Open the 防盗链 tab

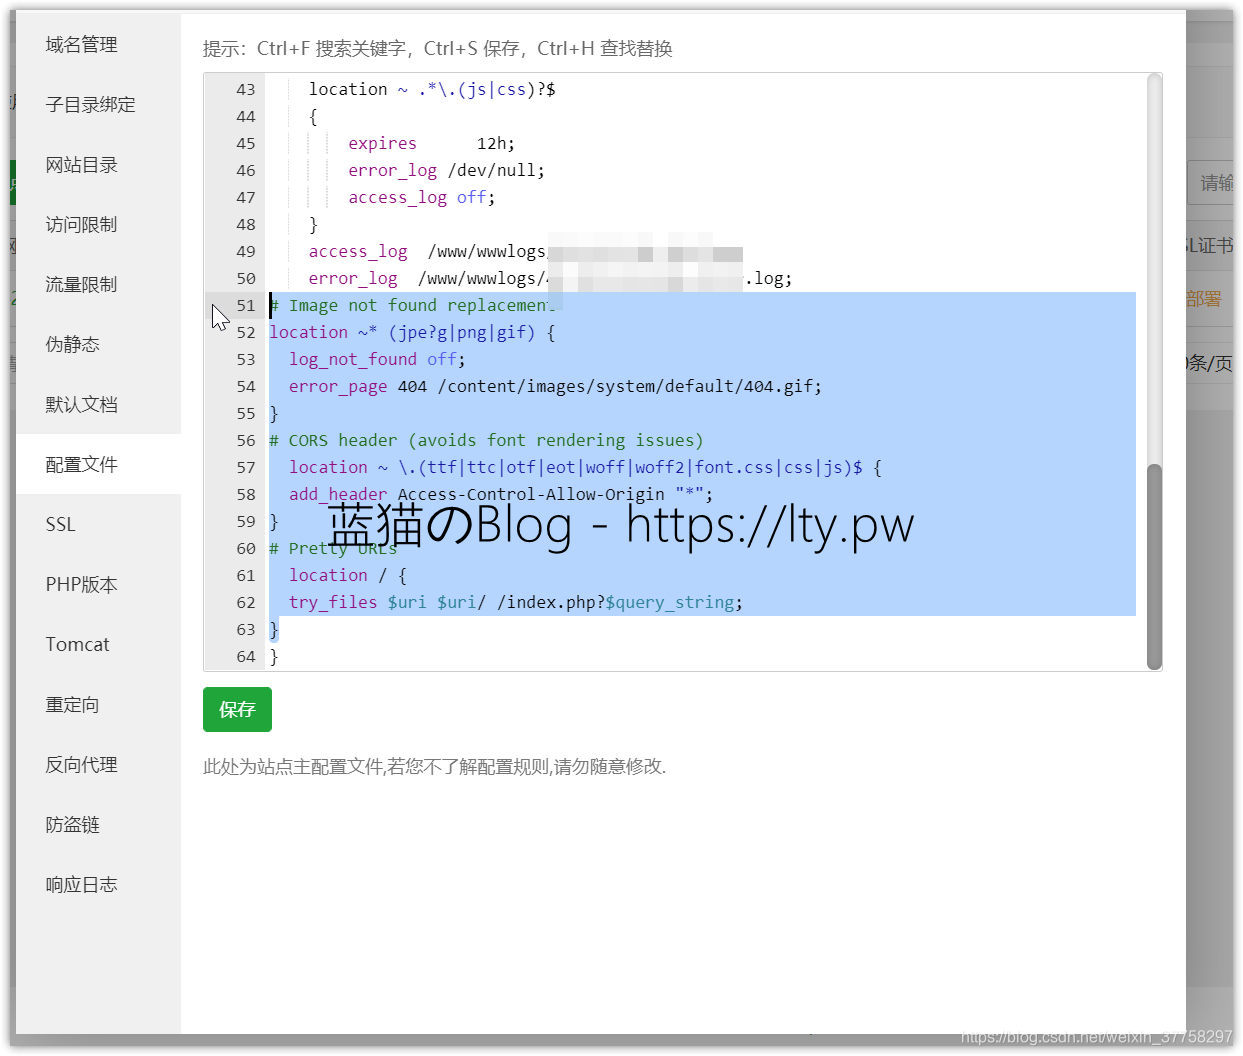(98, 824)
